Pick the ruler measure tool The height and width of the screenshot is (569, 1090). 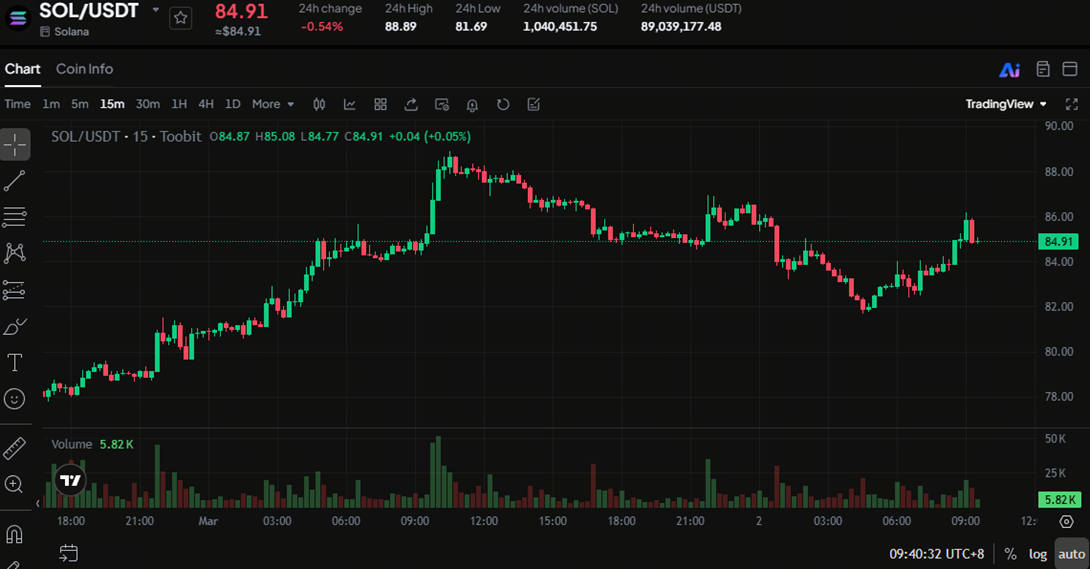[15, 447]
